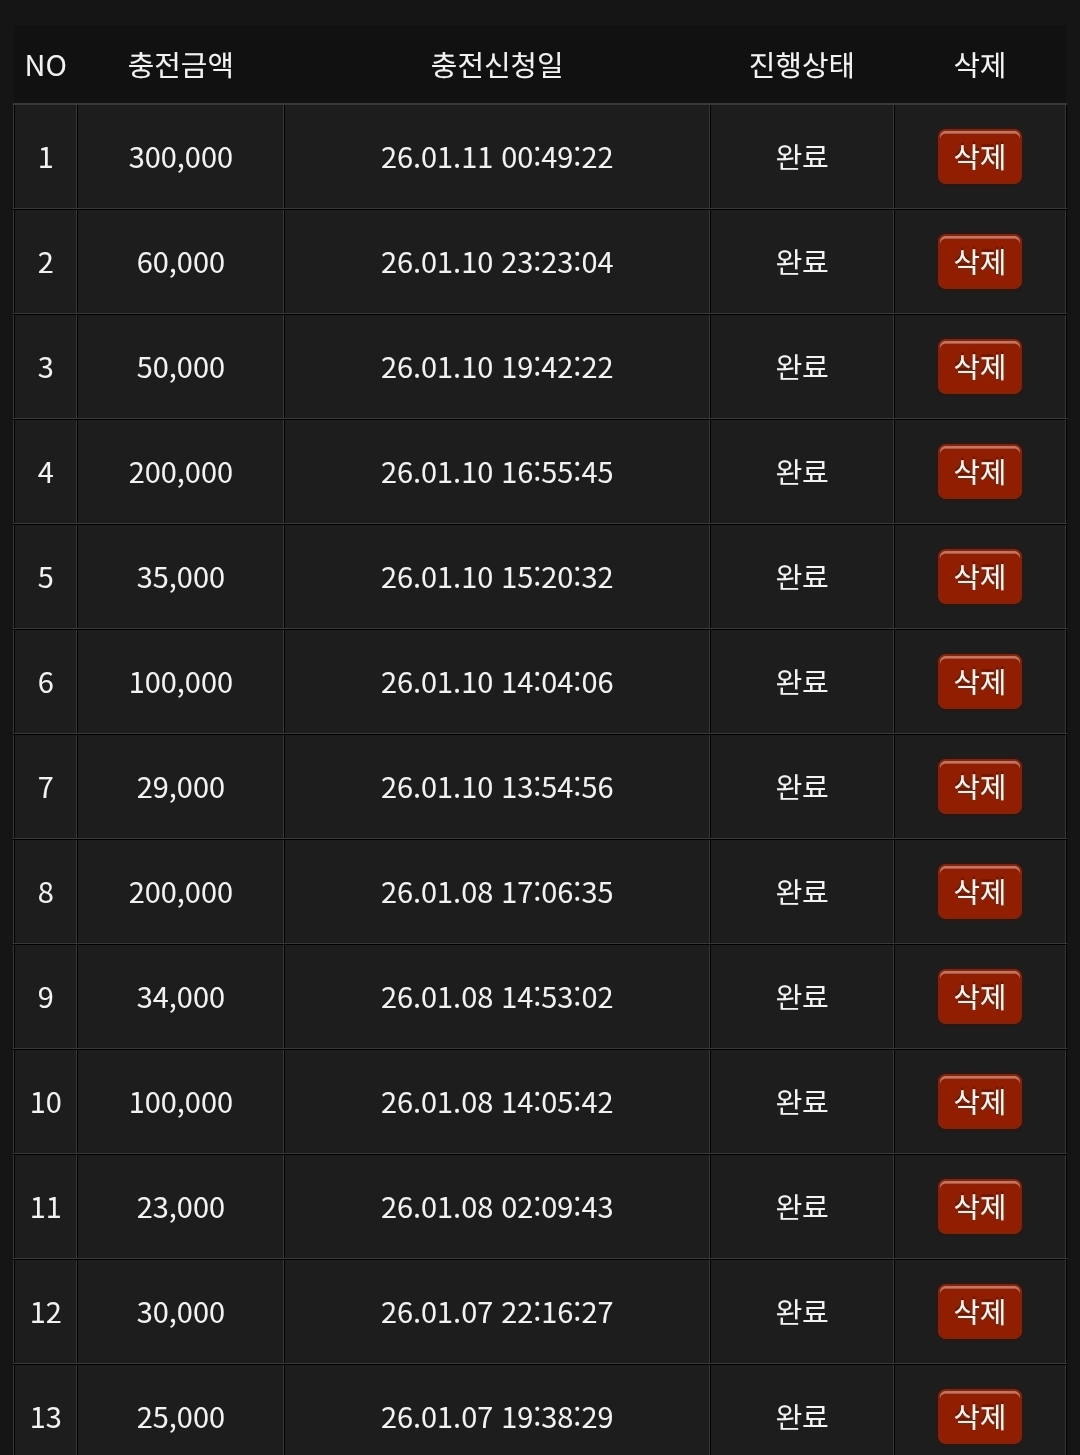Remove the 34,000 charge in row 9

(979, 997)
